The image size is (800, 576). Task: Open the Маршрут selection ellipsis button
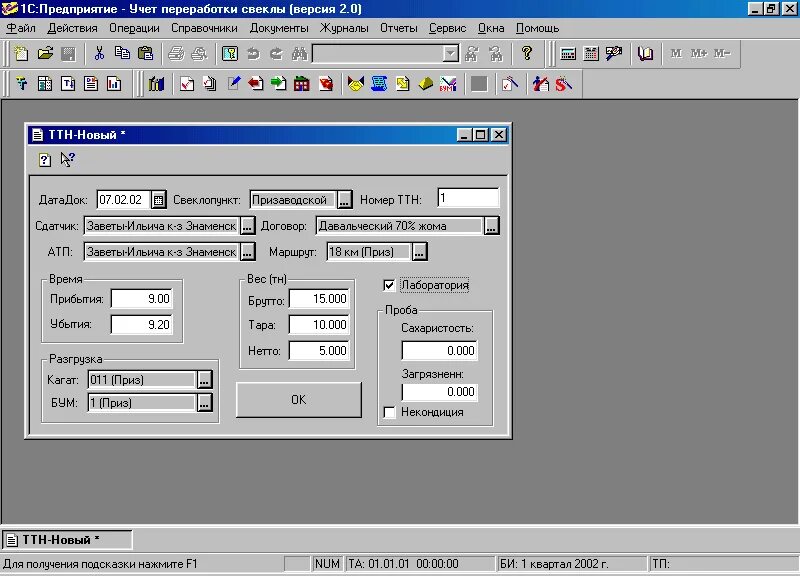tap(419, 252)
